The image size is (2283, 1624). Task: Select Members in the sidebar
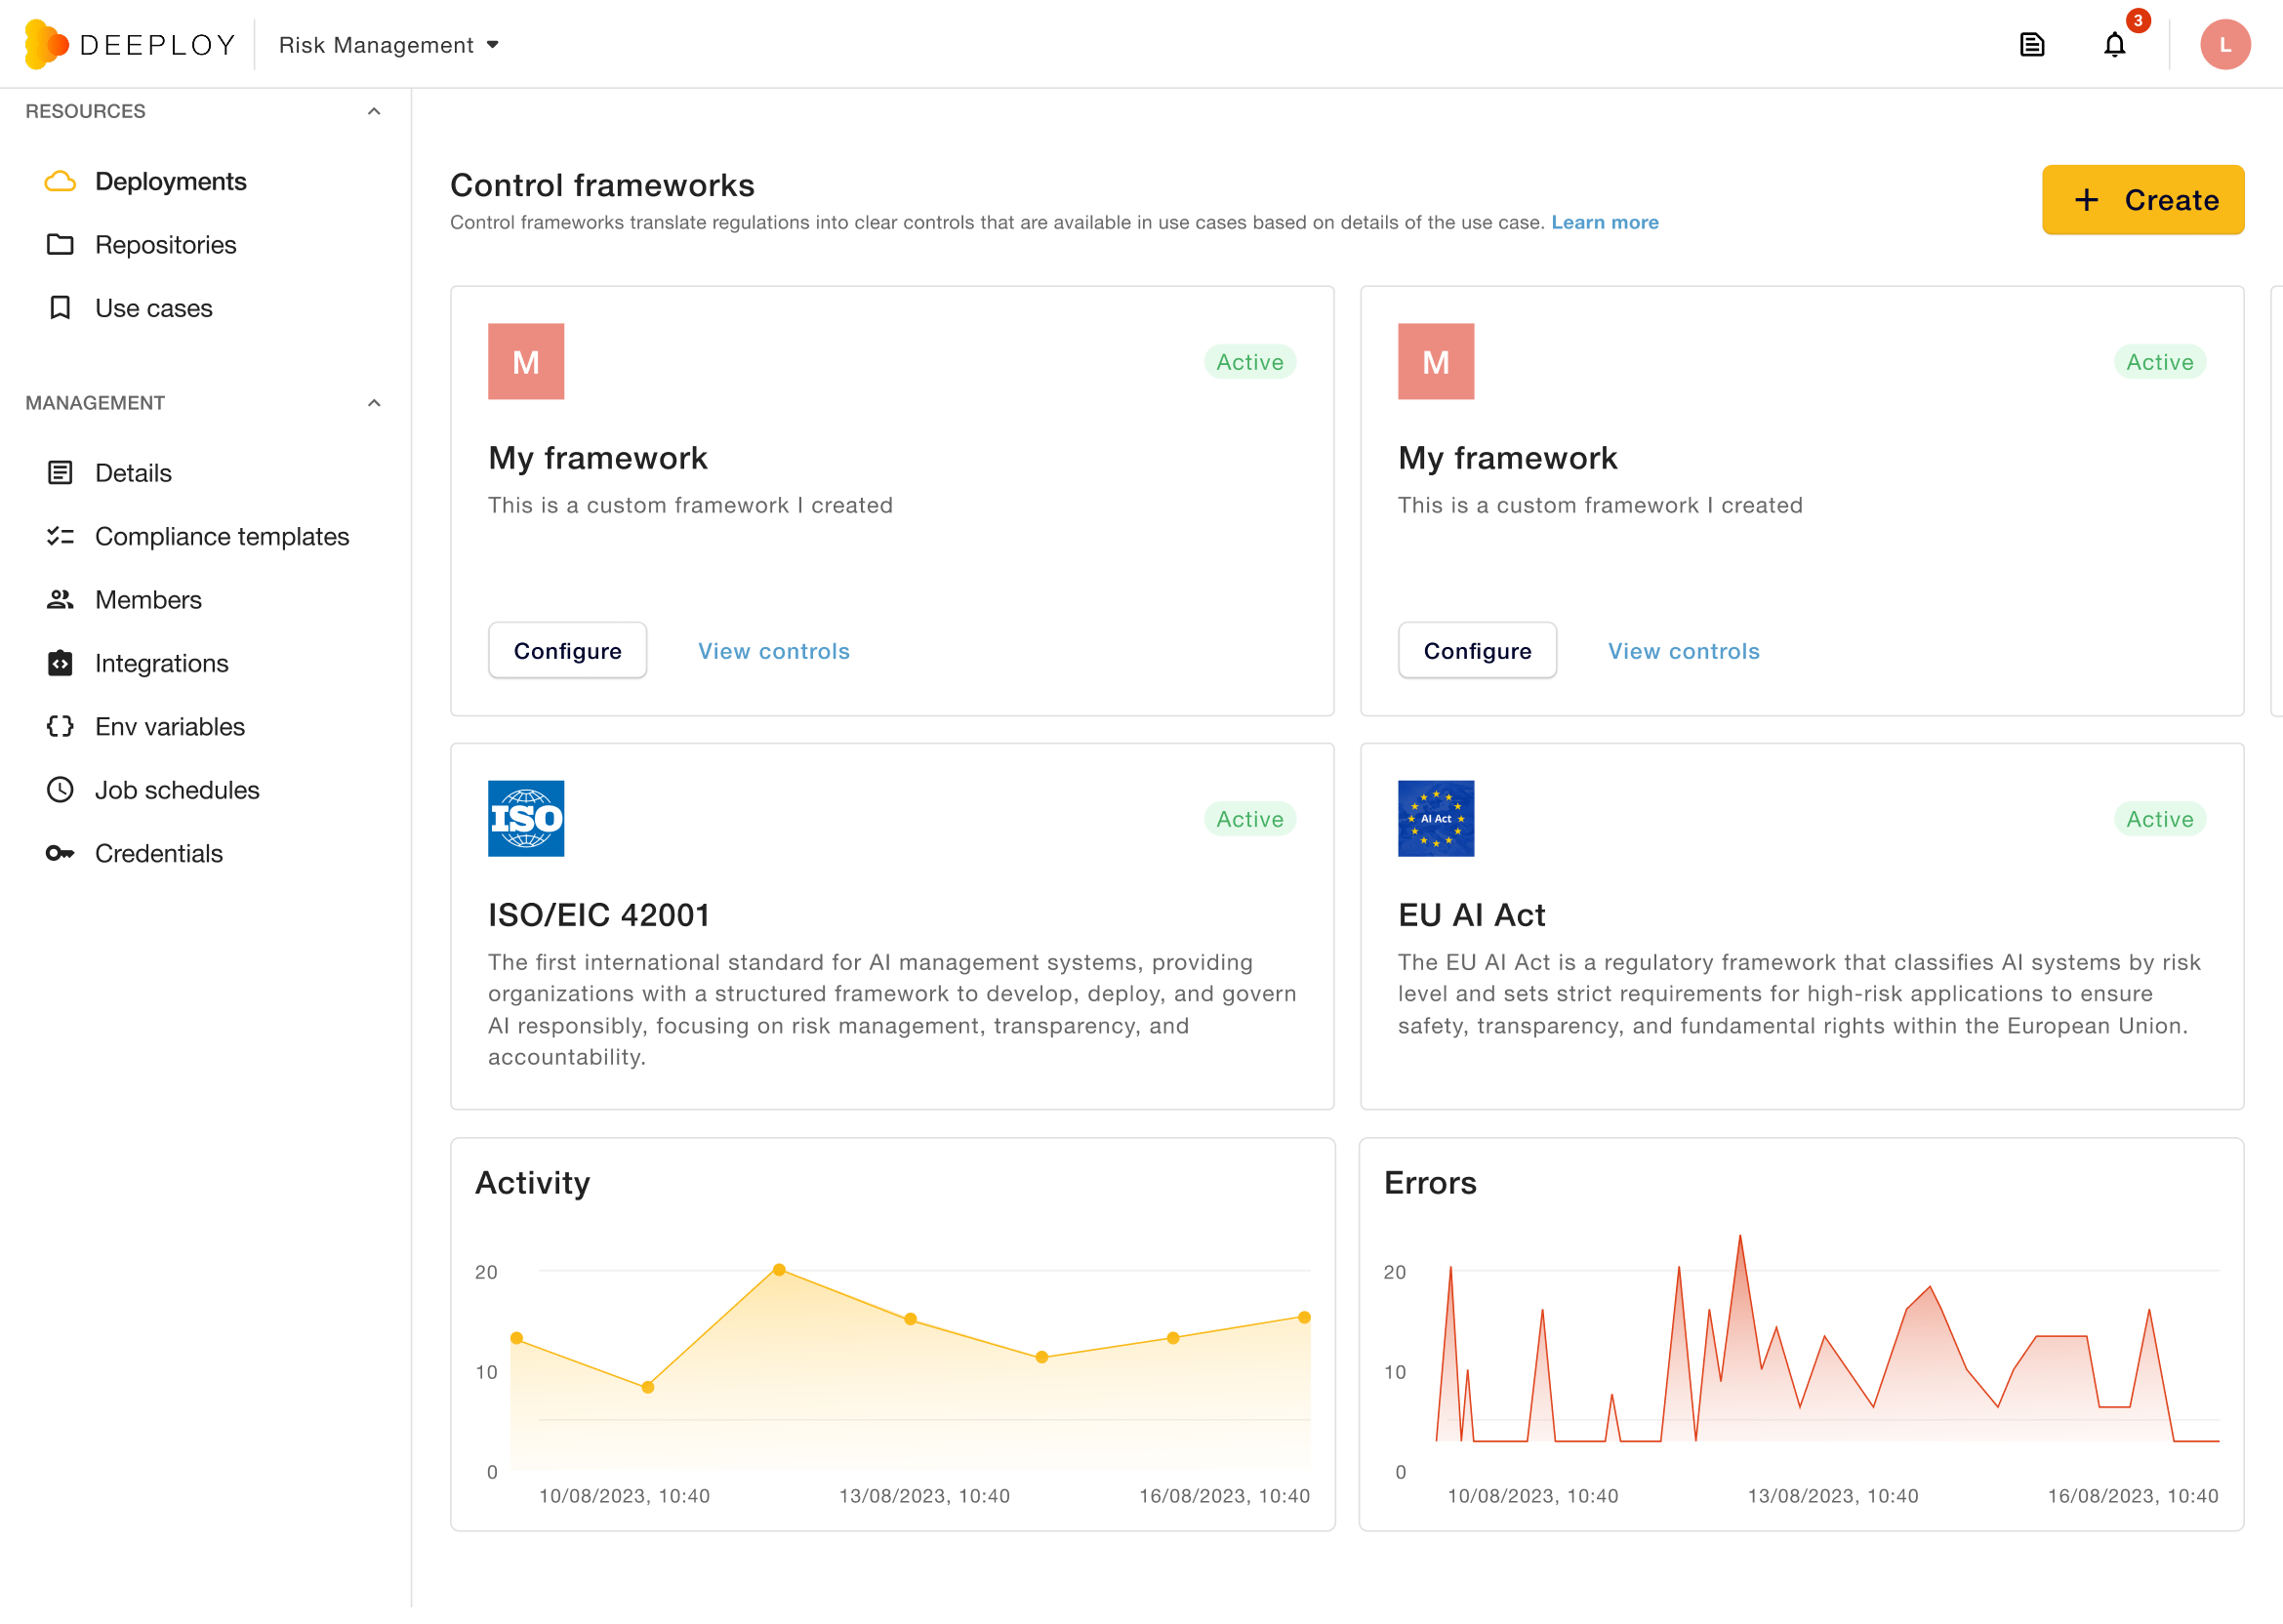tap(148, 599)
